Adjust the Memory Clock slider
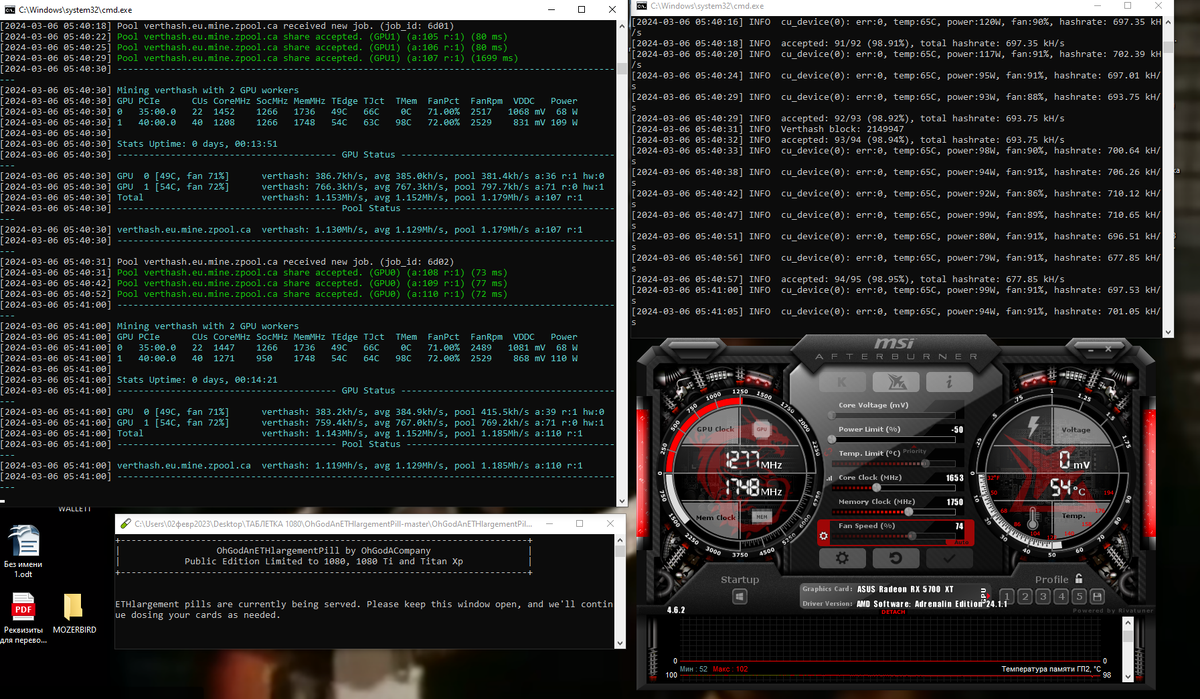The width and height of the screenshot is (1200, 699). click(895, 512)
